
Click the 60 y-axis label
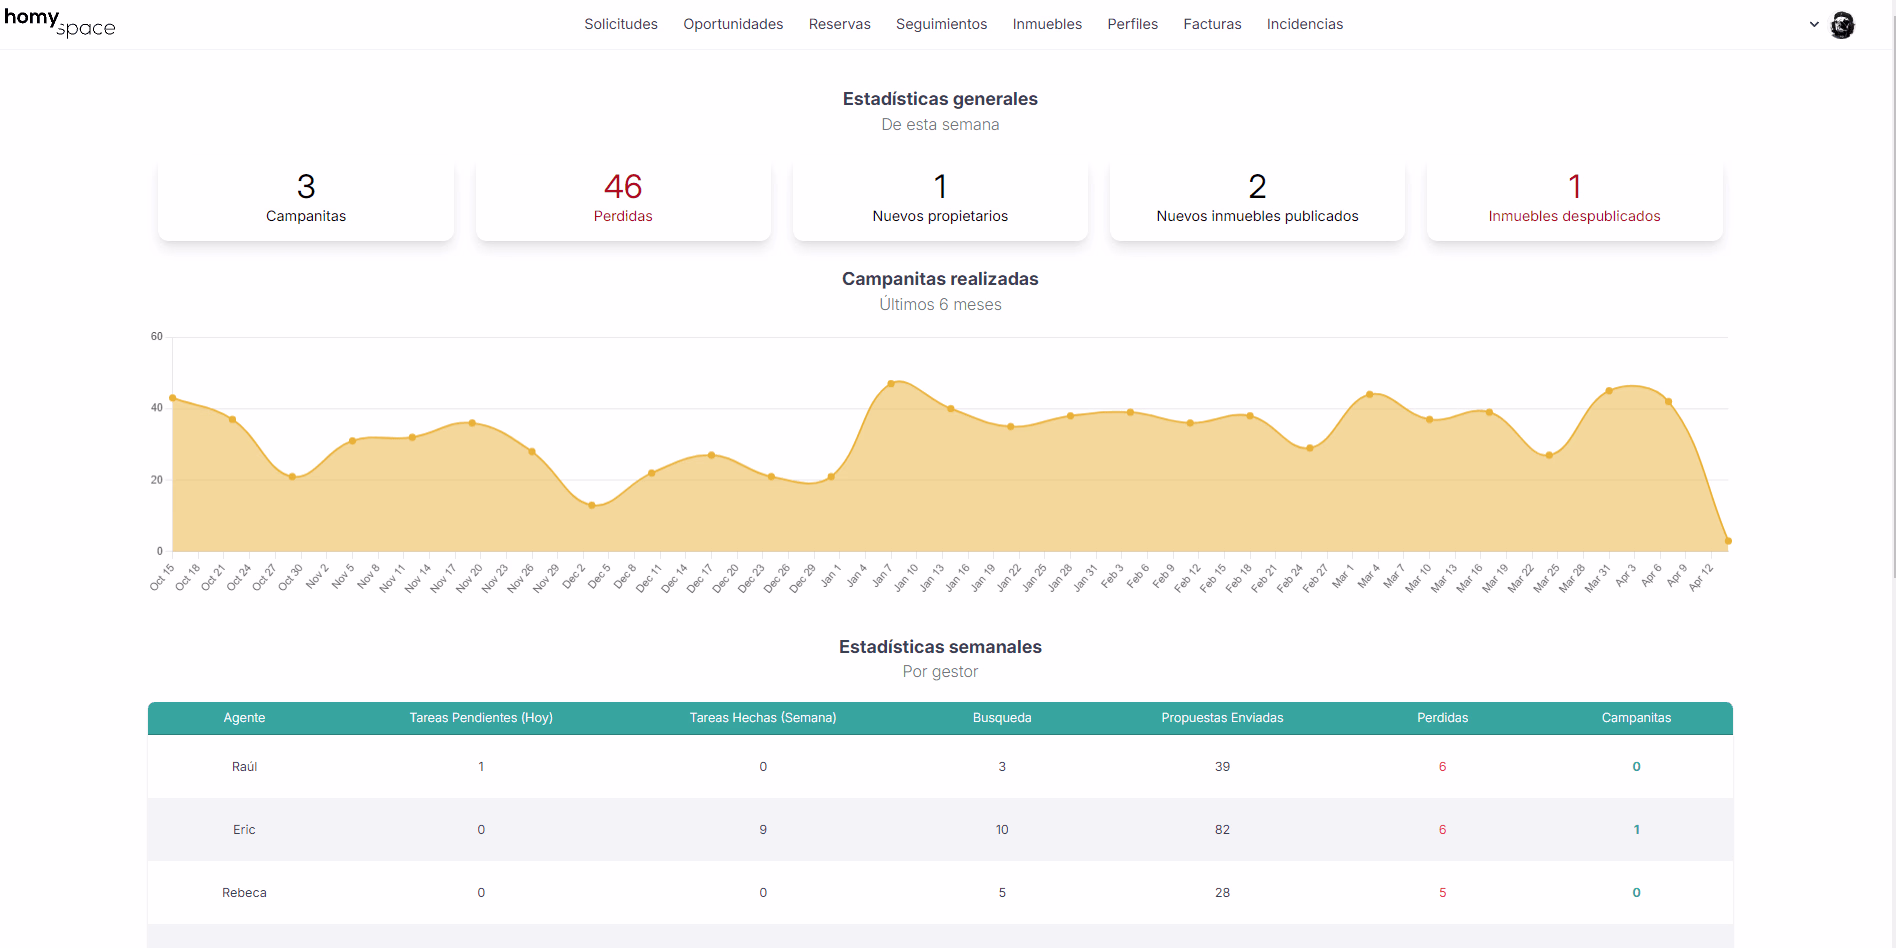point(157,337)
